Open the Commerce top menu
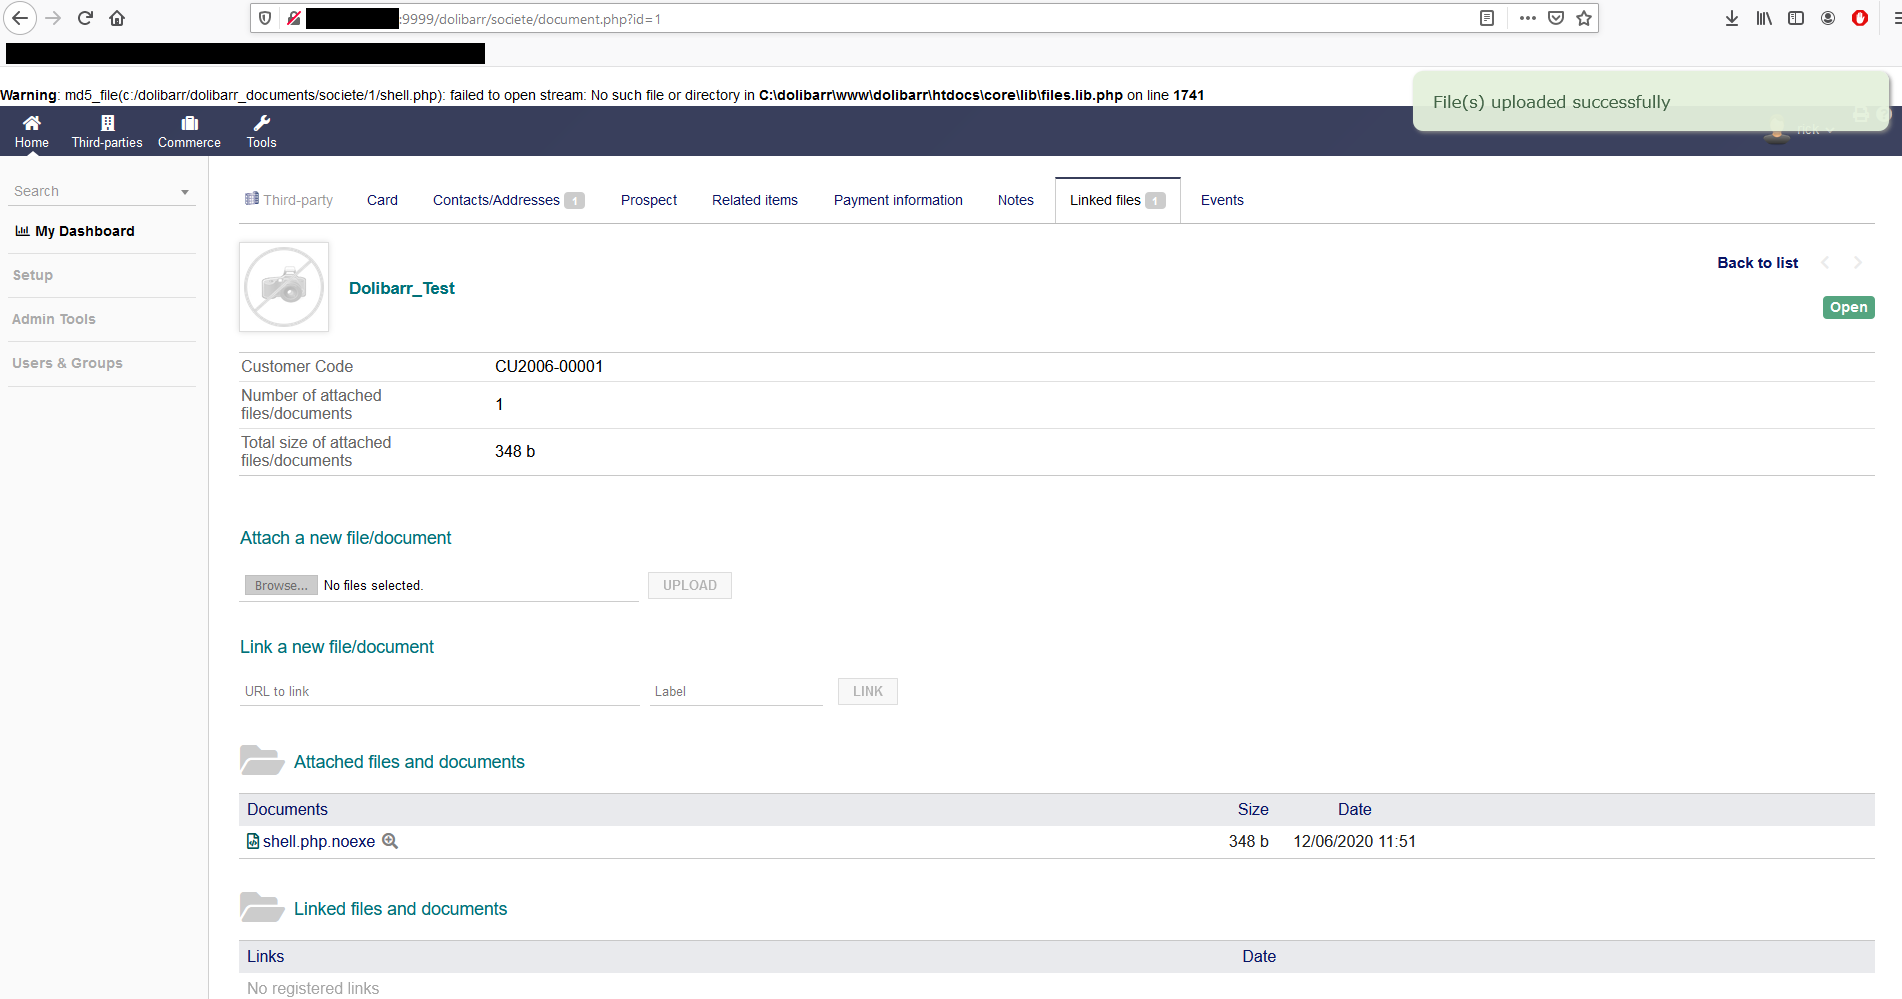The height and width of the screenshot is (999, 1902). 189,131
